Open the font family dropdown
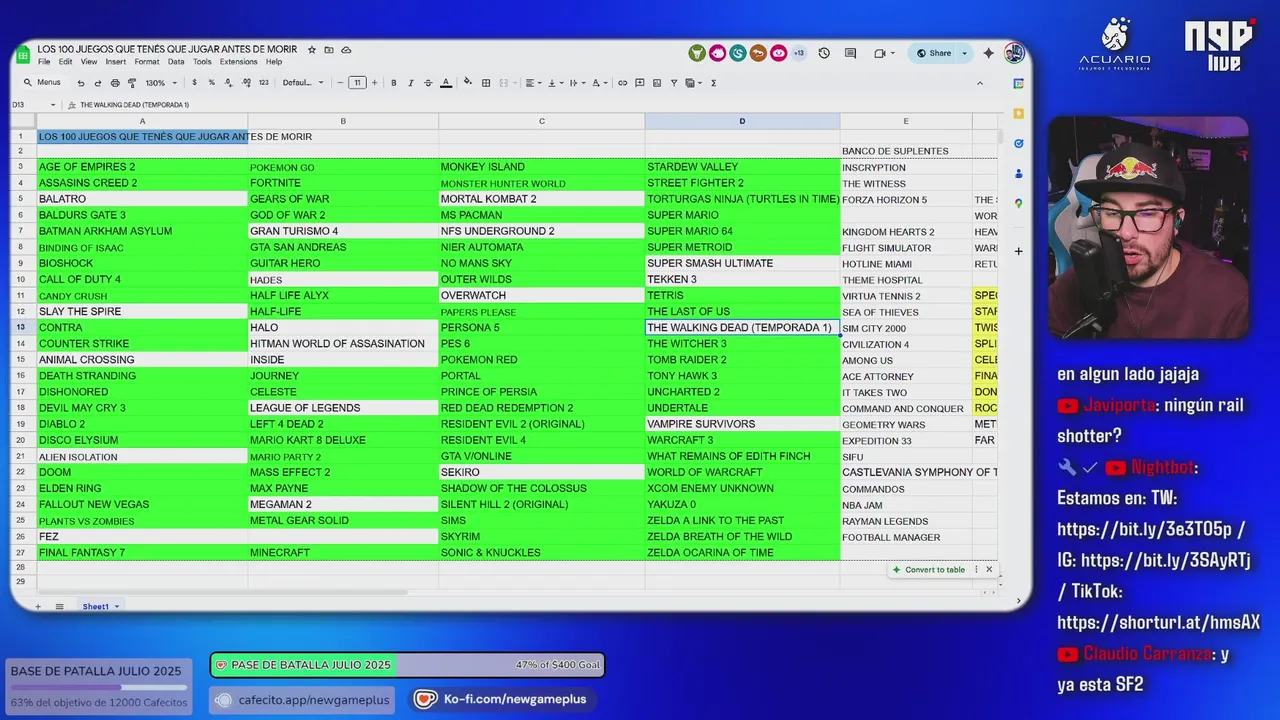 [303, 83]
